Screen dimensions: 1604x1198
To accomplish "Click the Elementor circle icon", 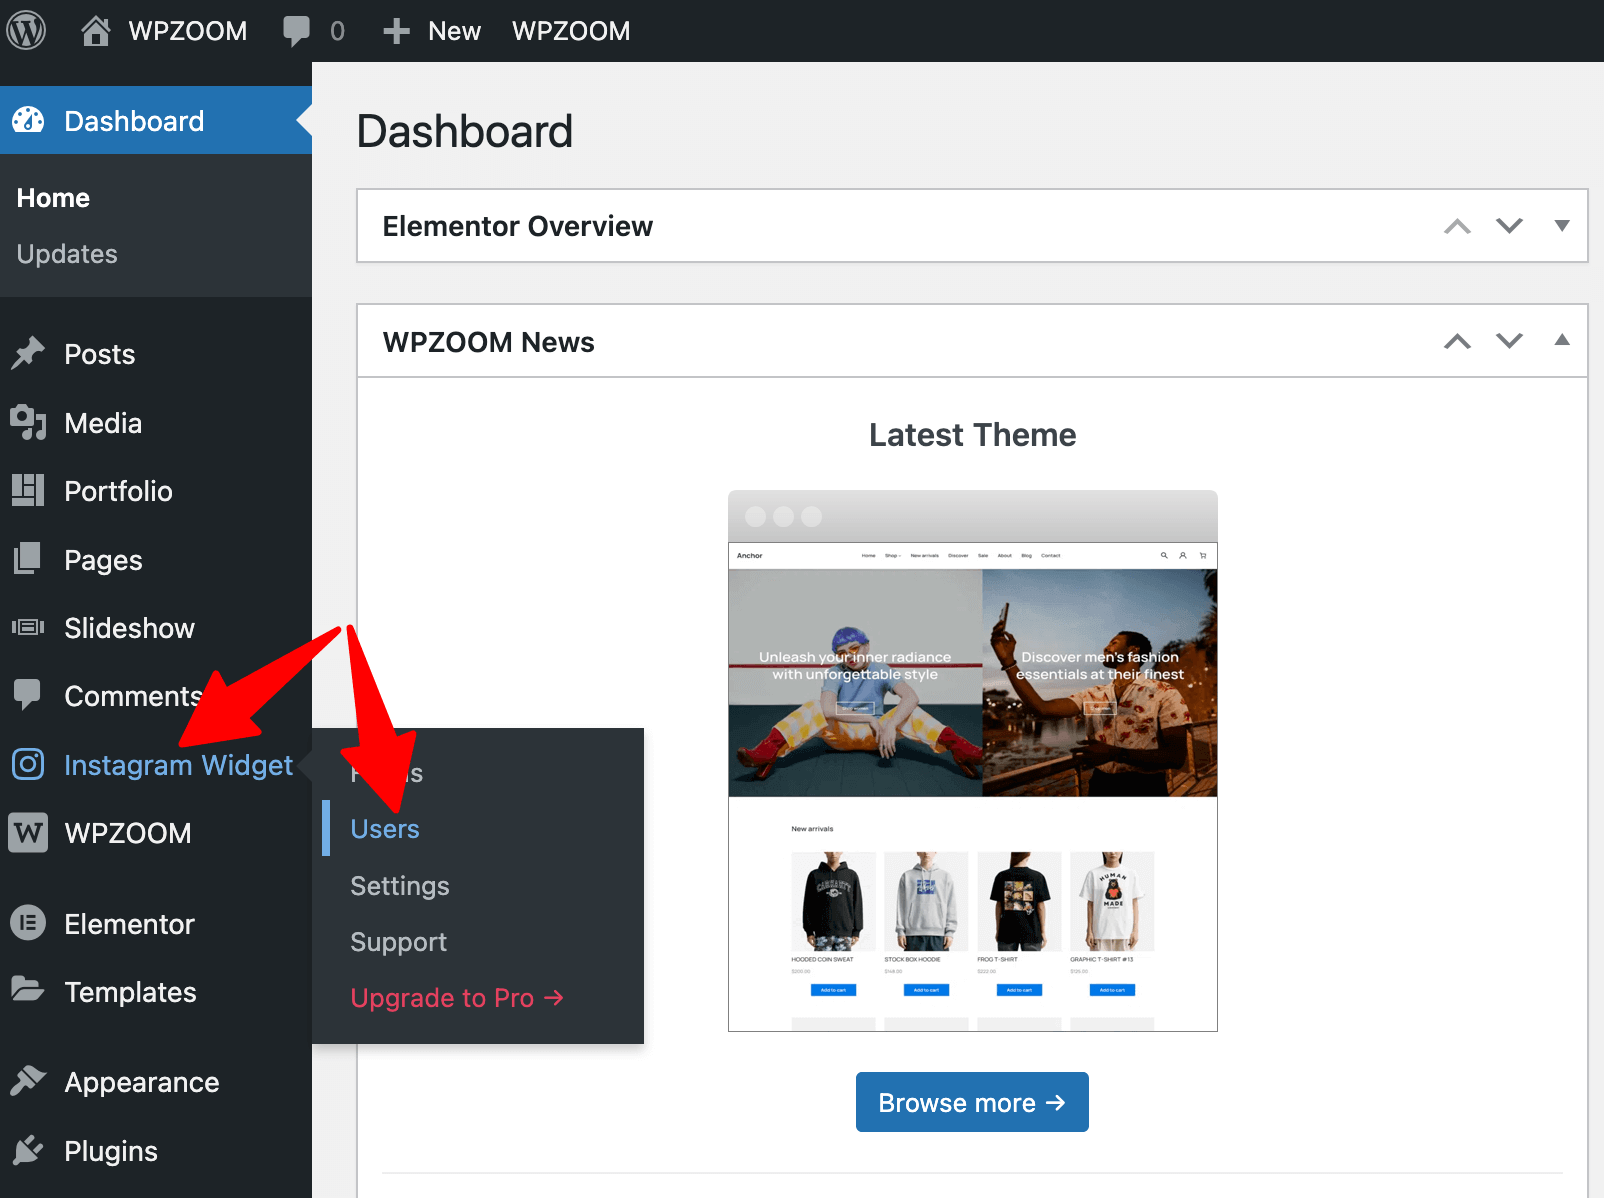I will (x=28, y=923).
